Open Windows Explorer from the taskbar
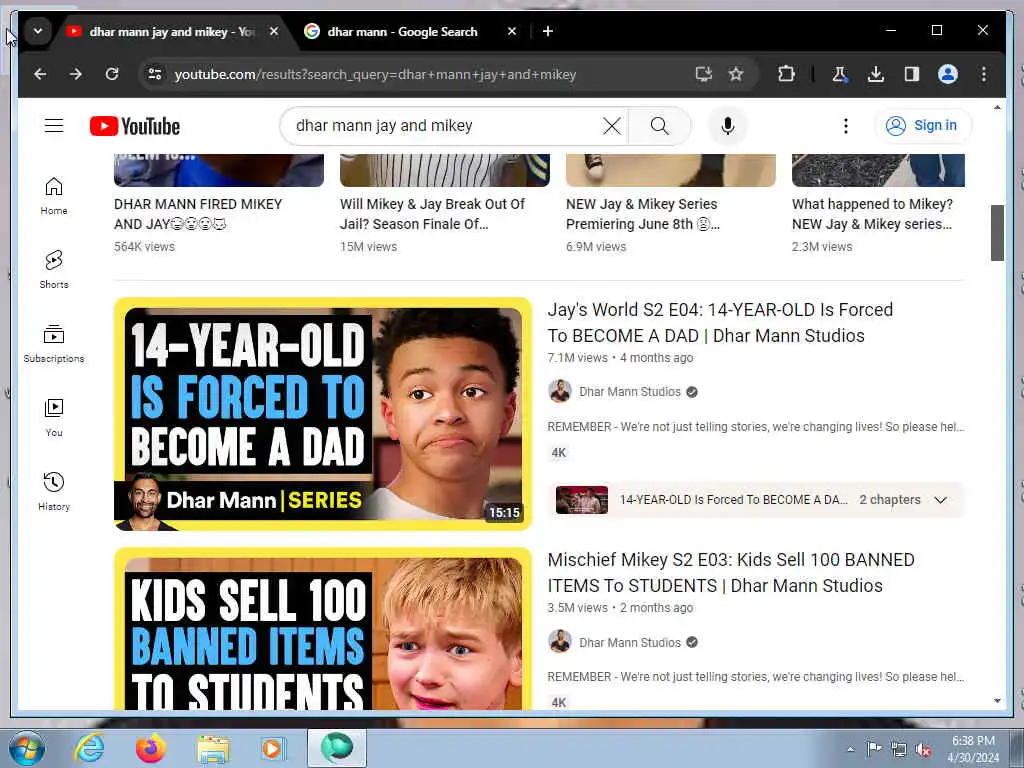The width and height of the screenshot is (1024, 768). pyautogui.click(x=213, y=748)
